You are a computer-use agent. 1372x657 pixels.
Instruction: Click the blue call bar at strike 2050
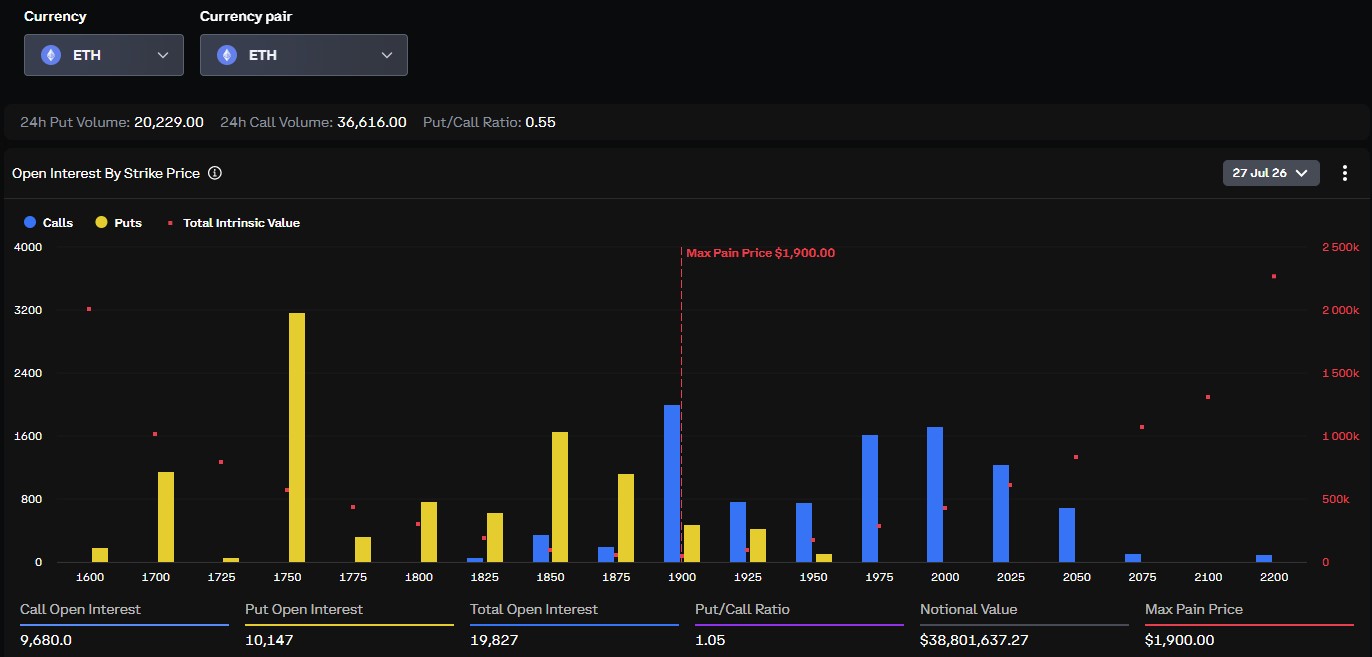1067,535
